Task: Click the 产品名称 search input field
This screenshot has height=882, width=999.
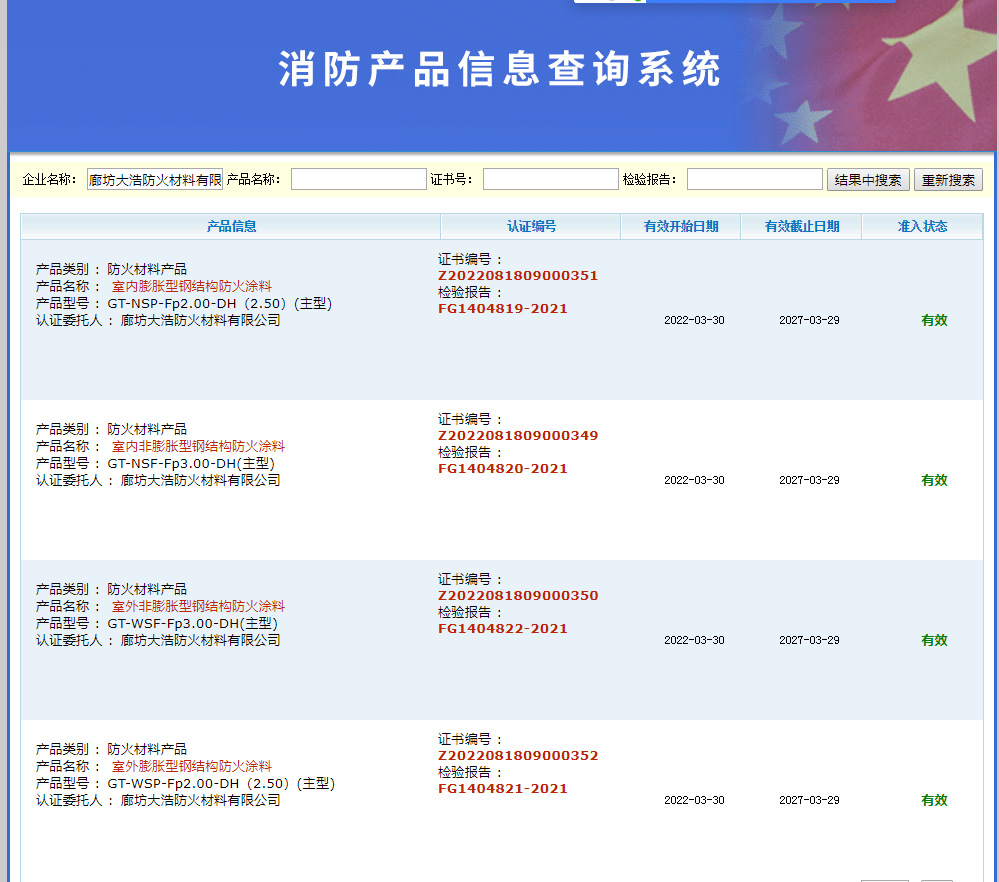Action: tap(359, 179)
